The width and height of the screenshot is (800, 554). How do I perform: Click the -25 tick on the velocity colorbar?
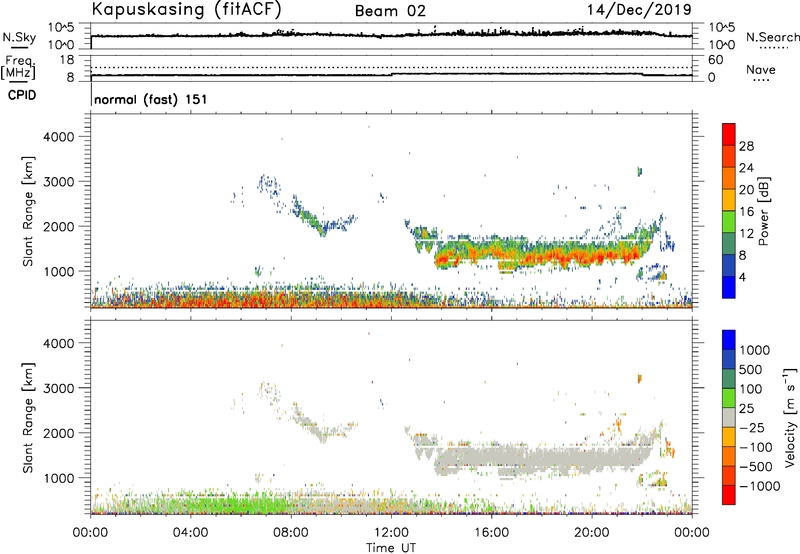(751, 427)
